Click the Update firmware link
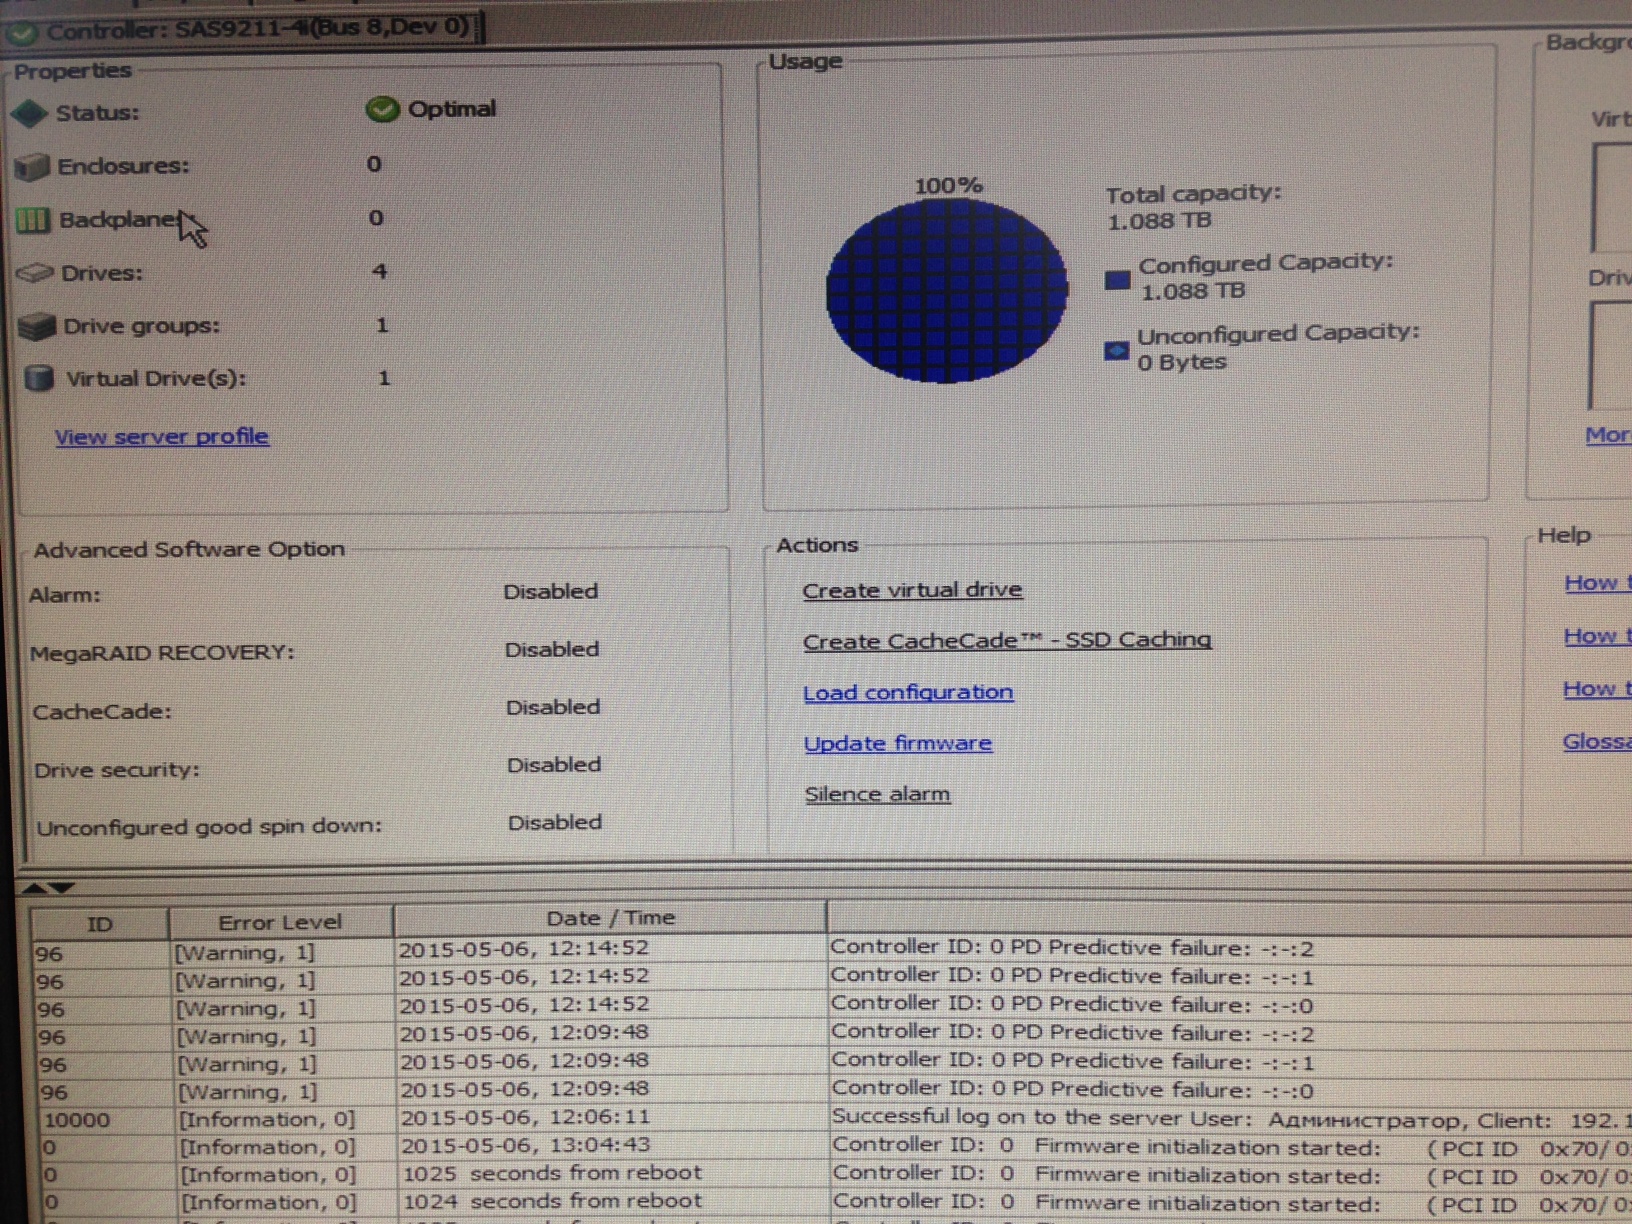 tap(898, 743)
